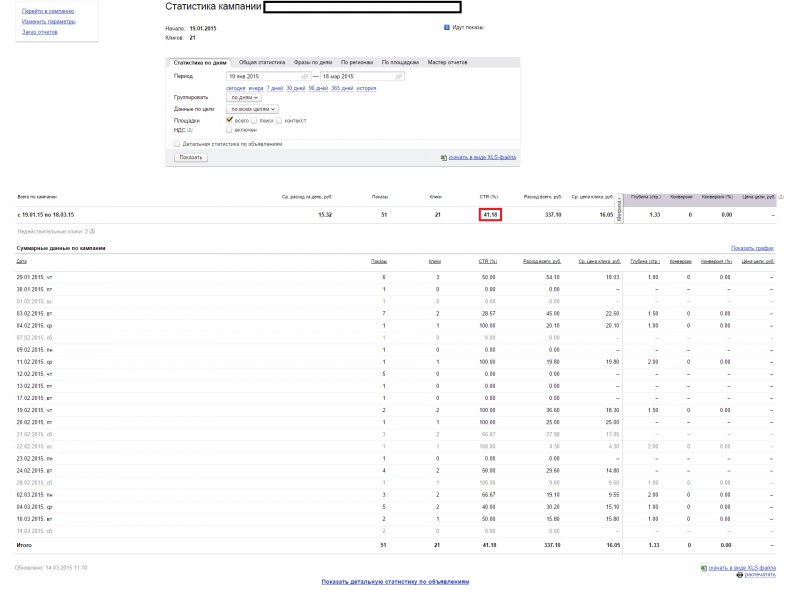Screen dimensions: 800x600
Task: Click the распечатать link
Action: [x=760, y=575]
